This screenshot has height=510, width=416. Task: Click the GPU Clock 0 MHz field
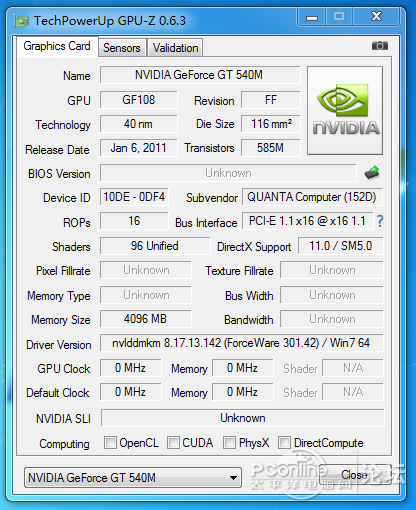[x=130, y=368]
